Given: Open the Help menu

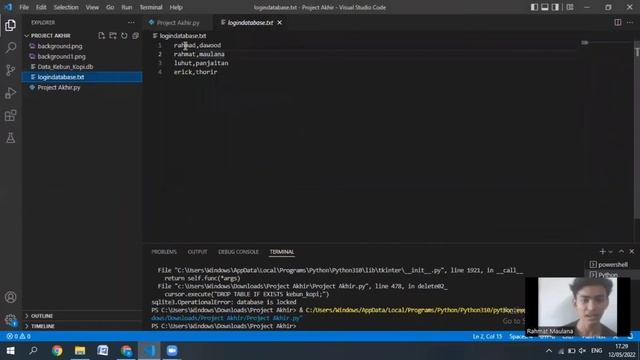Looking at the screenshot, I should point(176,7).
